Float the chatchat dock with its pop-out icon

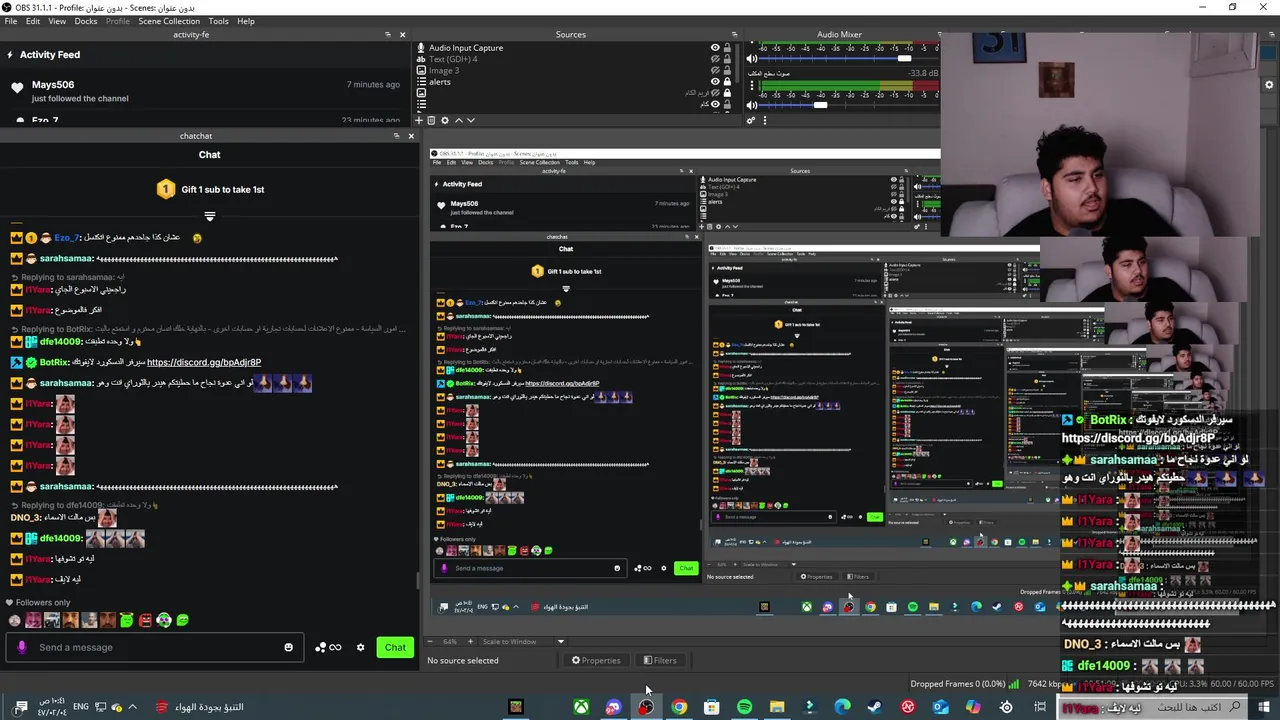396,136
